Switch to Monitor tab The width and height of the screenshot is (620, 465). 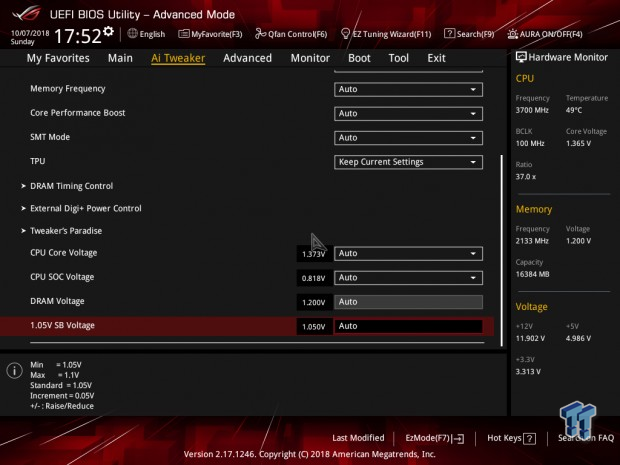coord(310,58)
